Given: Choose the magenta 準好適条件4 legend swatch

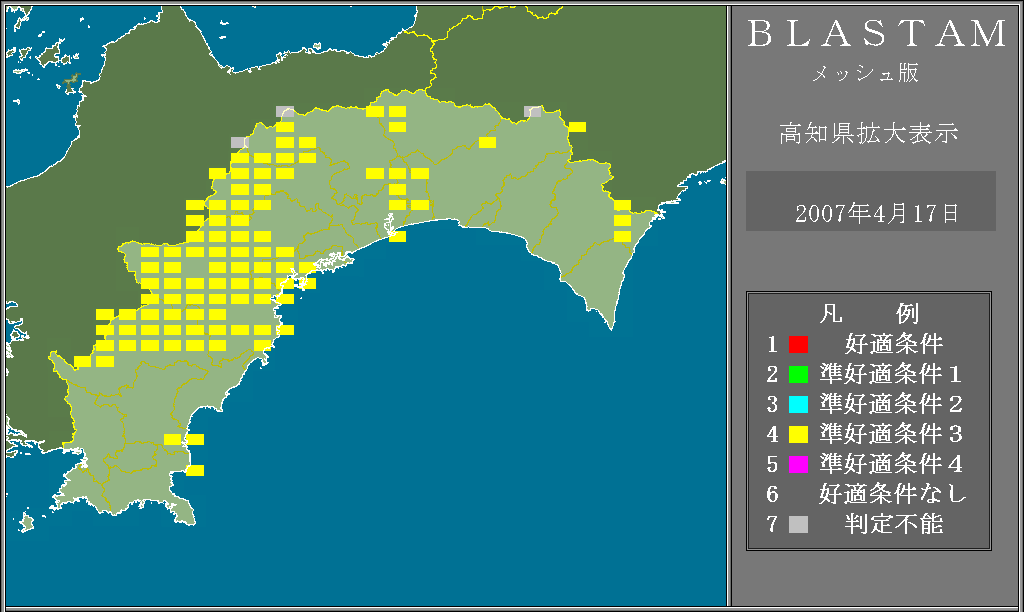Looking at the screenshot, I should [798, 464].
